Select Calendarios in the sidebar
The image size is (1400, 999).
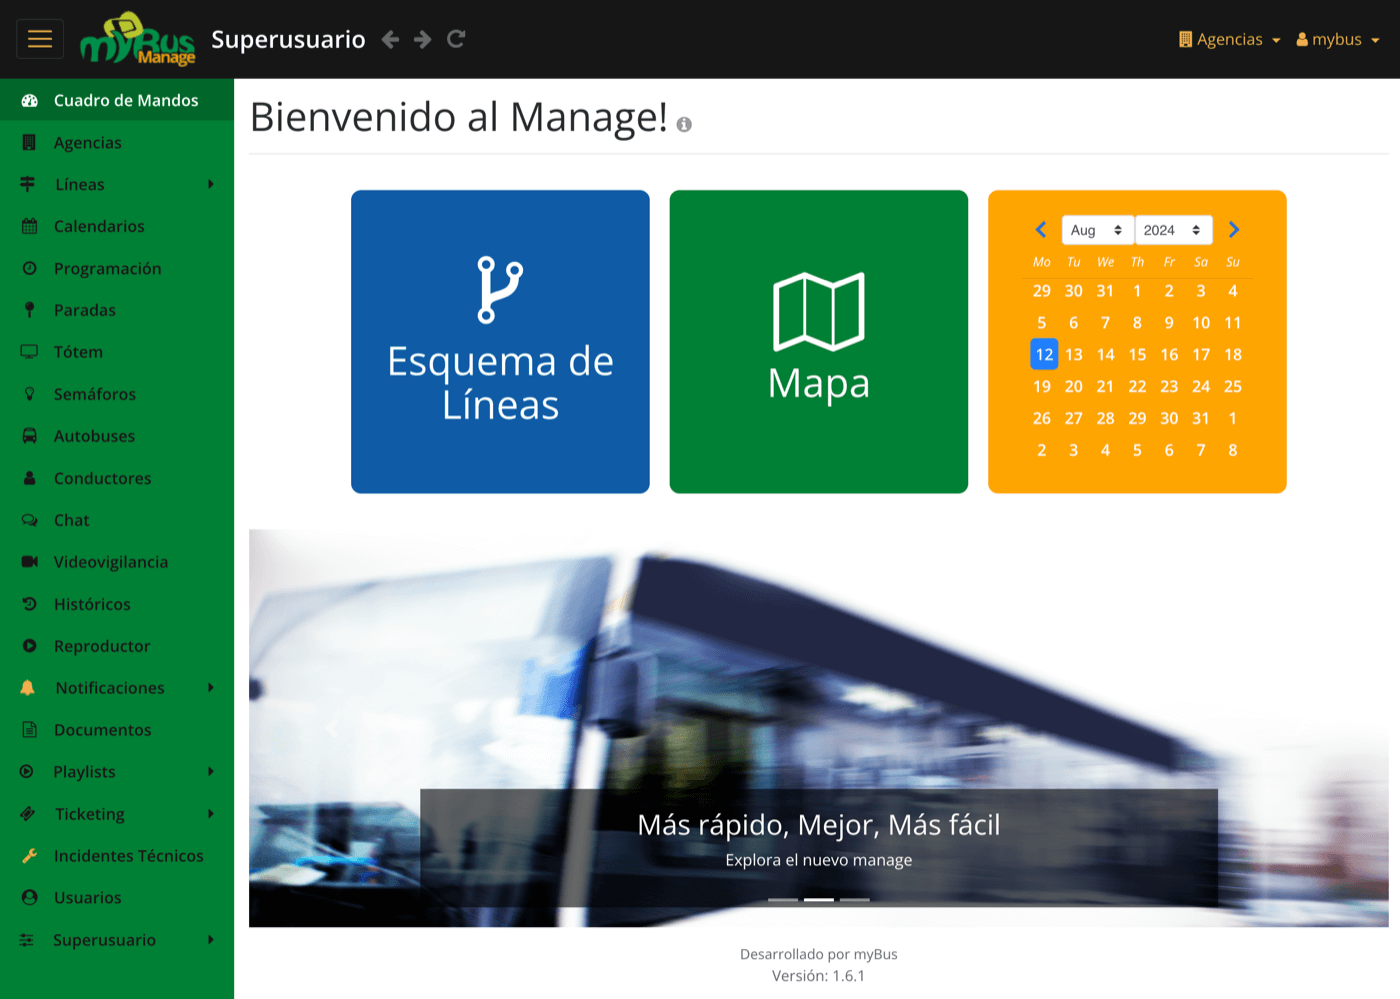pos(100,226)
